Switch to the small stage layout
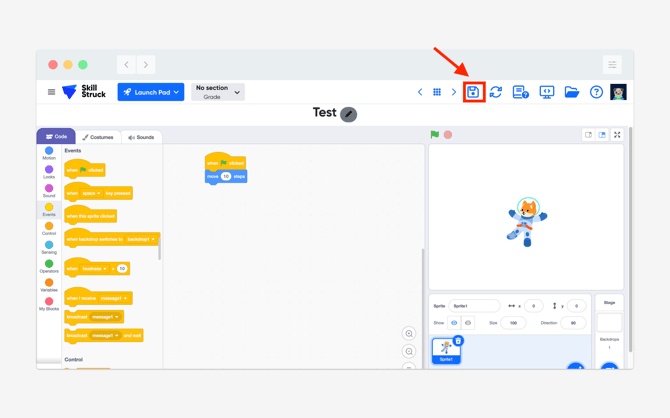 click(589, 134)
